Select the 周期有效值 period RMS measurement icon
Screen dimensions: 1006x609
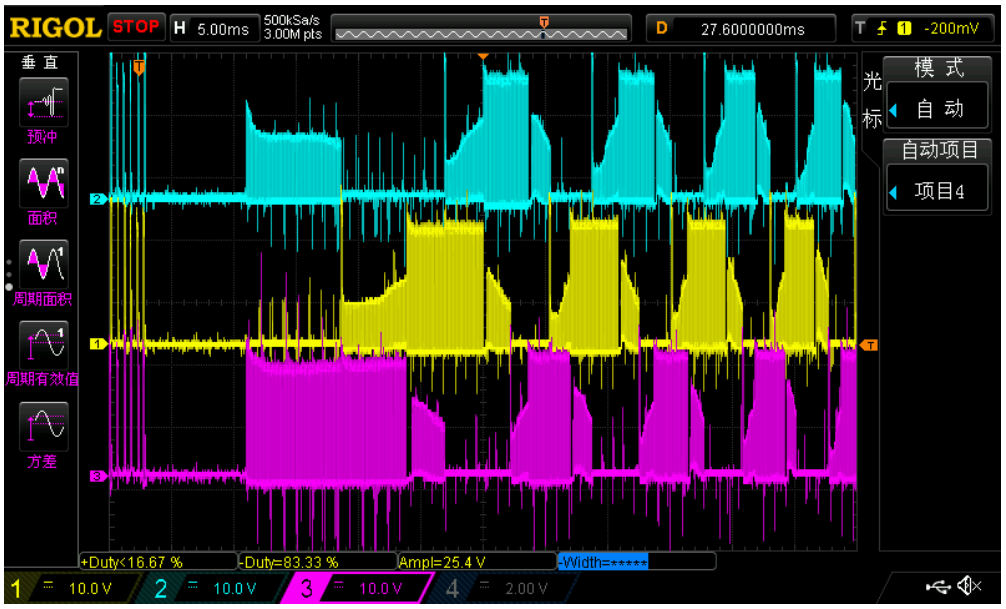click(x=44, y=346)
